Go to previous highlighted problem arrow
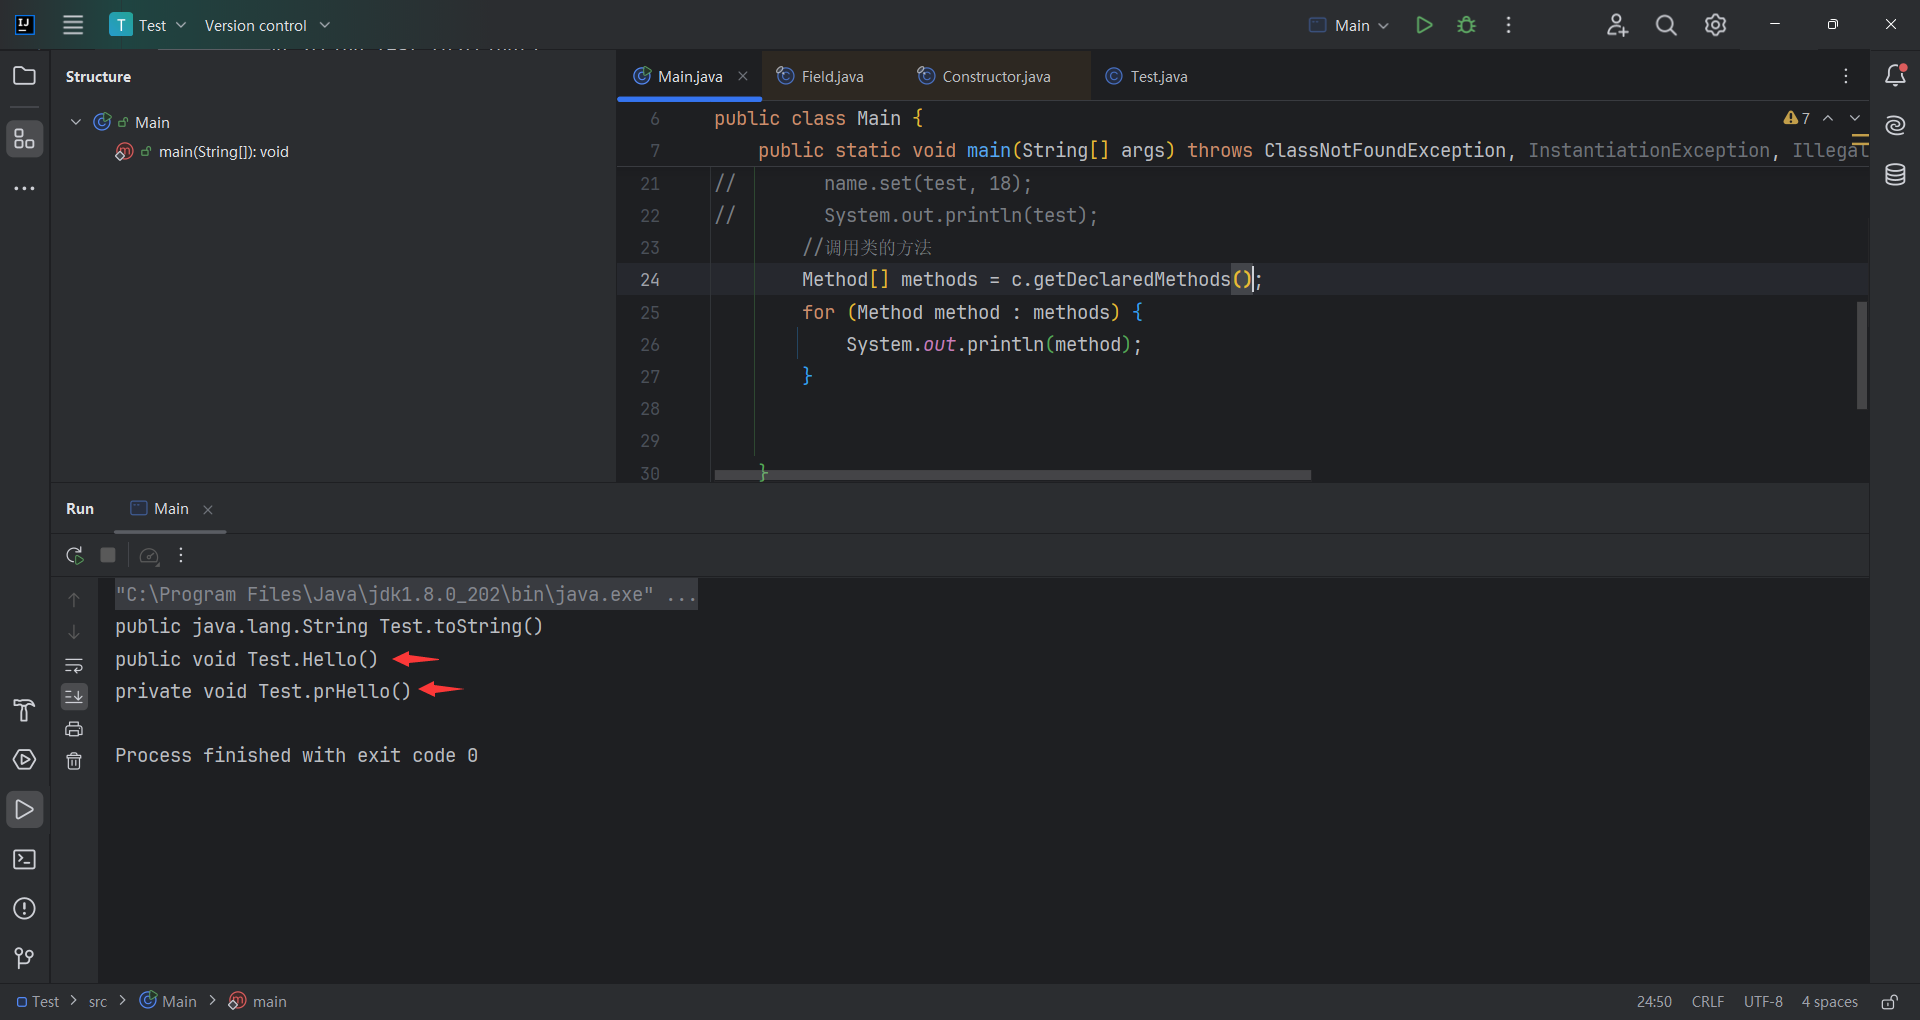The height and width of the screenshot is (1020, 1920). click(x=1828, y=118)
